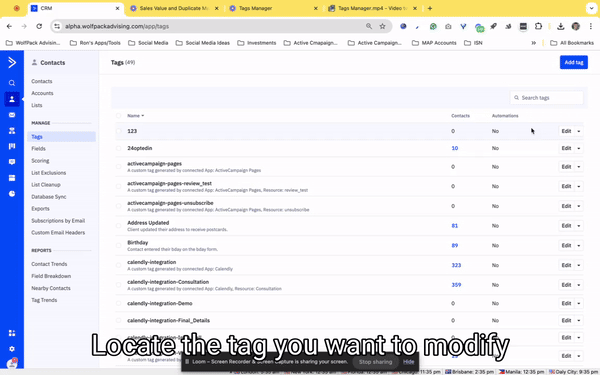Open the browser downloads icon
The image size is (600, 375).
coord(561,26)
